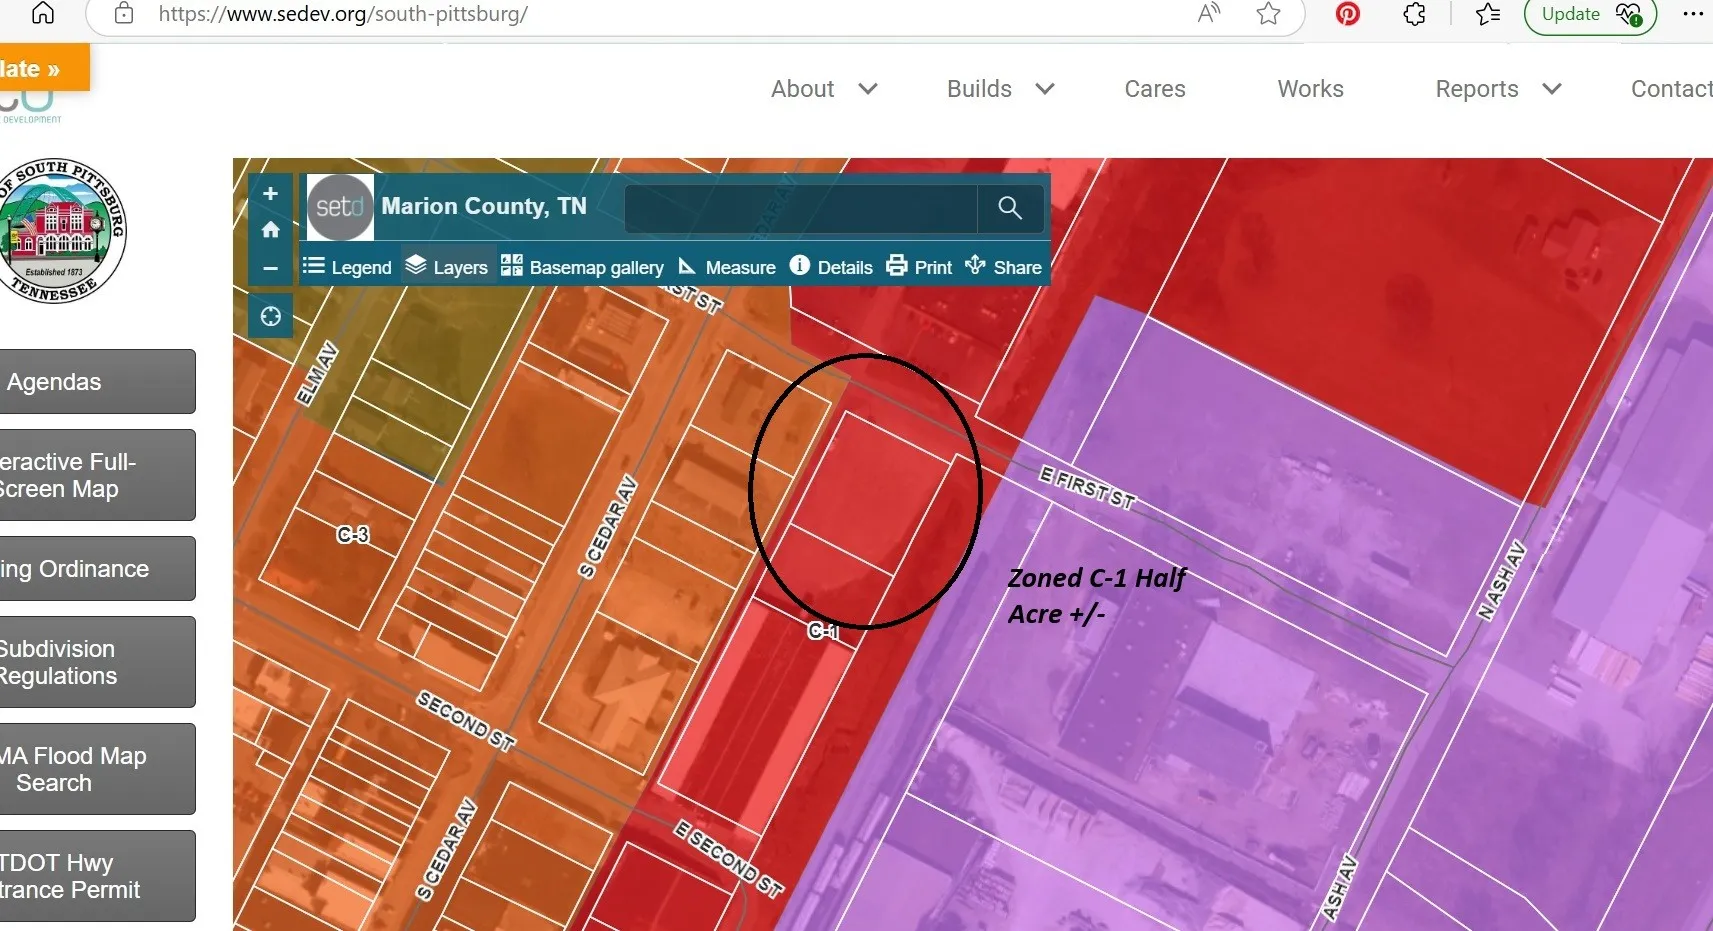Zoom out the map with minus button
Image resolution: width=1713 pixels, height=931 pixels.
tap(270, 268)
